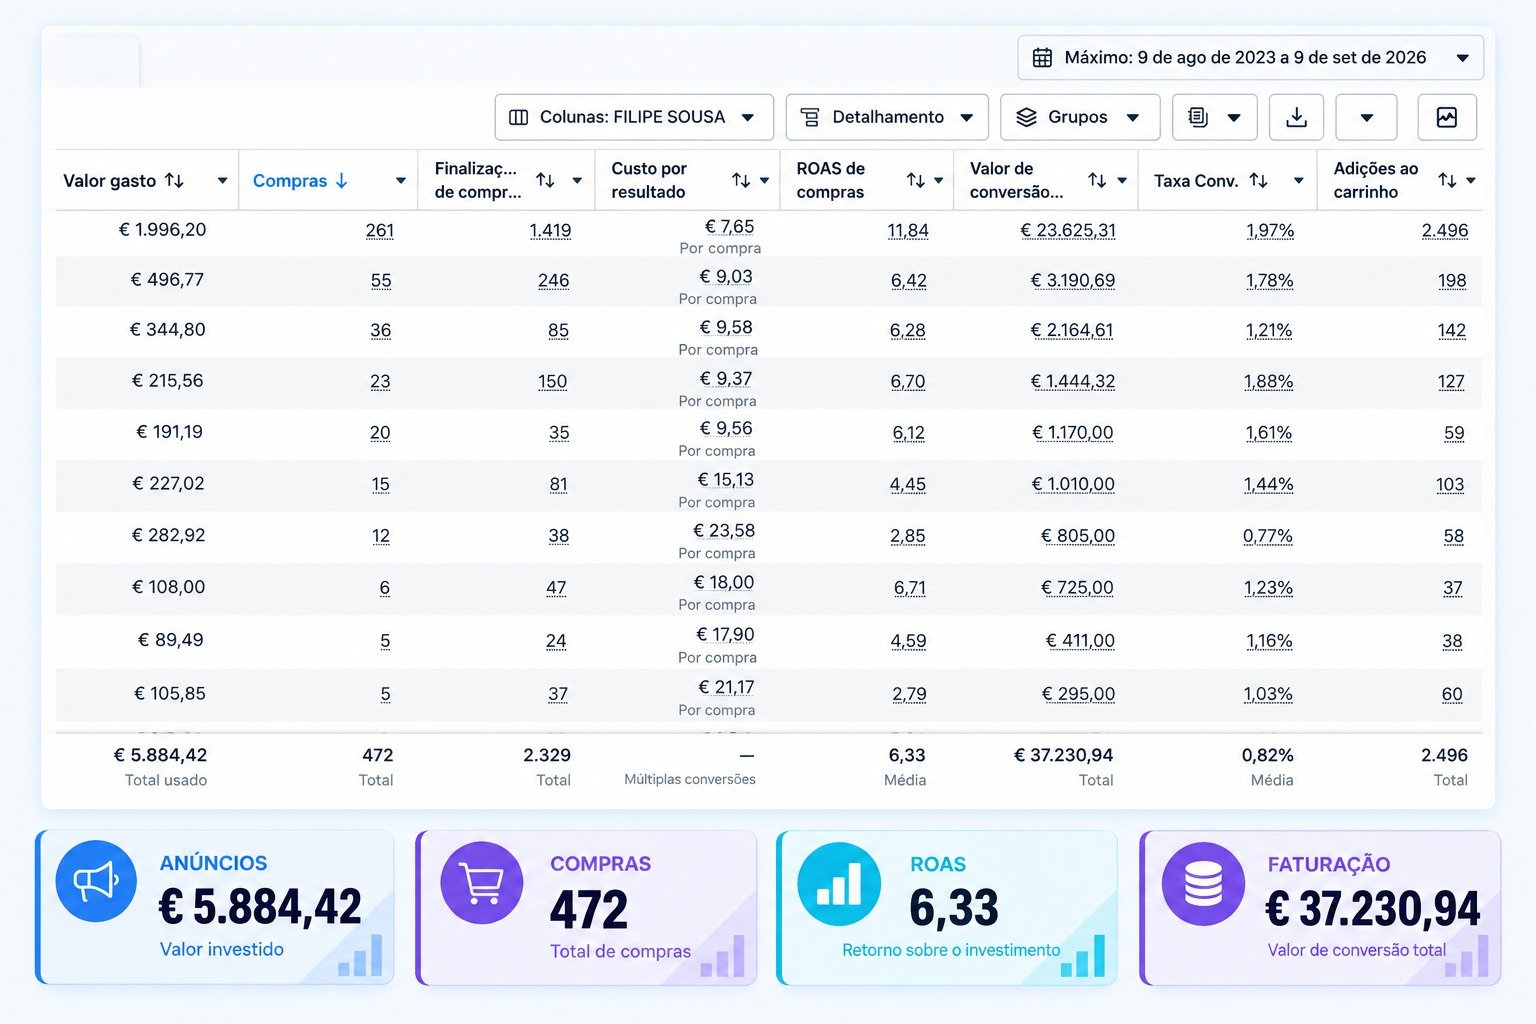Viewport: 1536px width, 1024px height.
Task: Click the 261 purchases value link
Action: (380, 230)
